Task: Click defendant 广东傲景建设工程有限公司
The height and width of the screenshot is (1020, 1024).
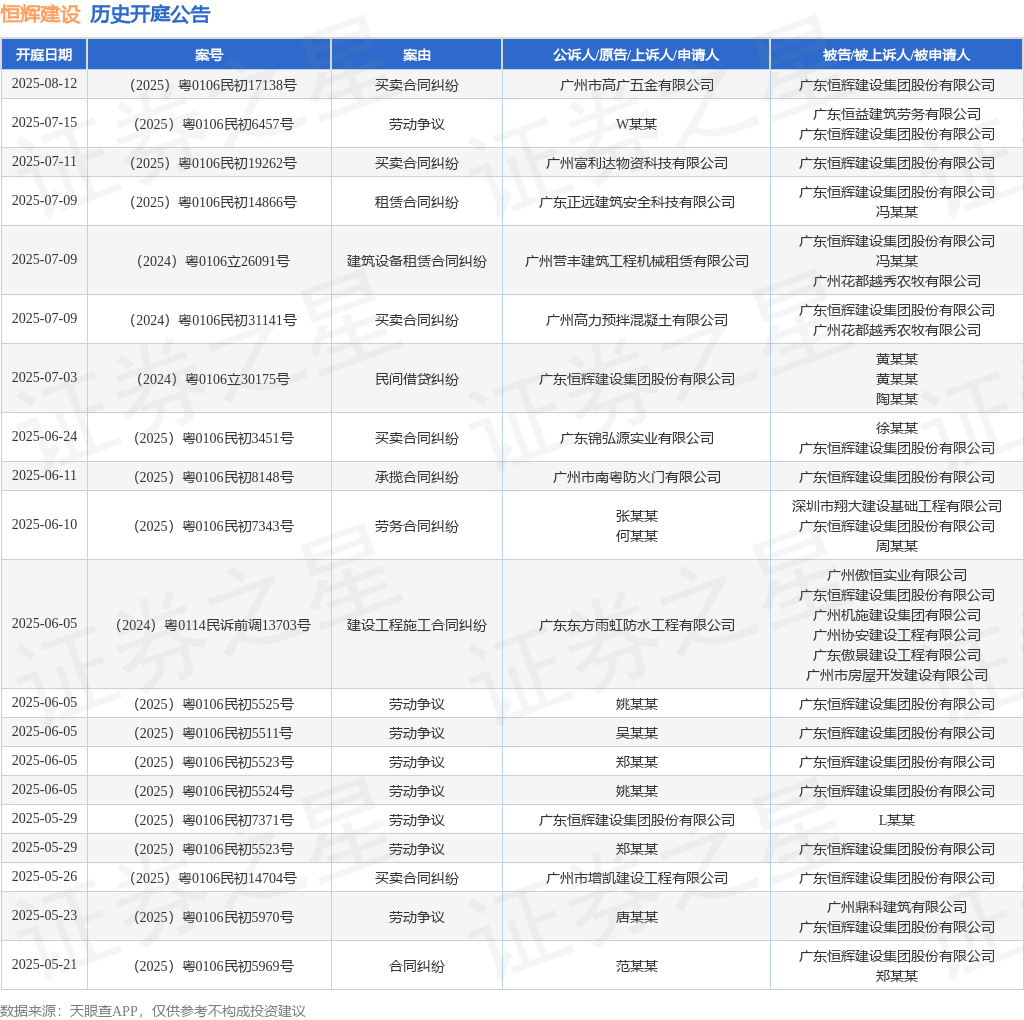Action: coord(897,655)
